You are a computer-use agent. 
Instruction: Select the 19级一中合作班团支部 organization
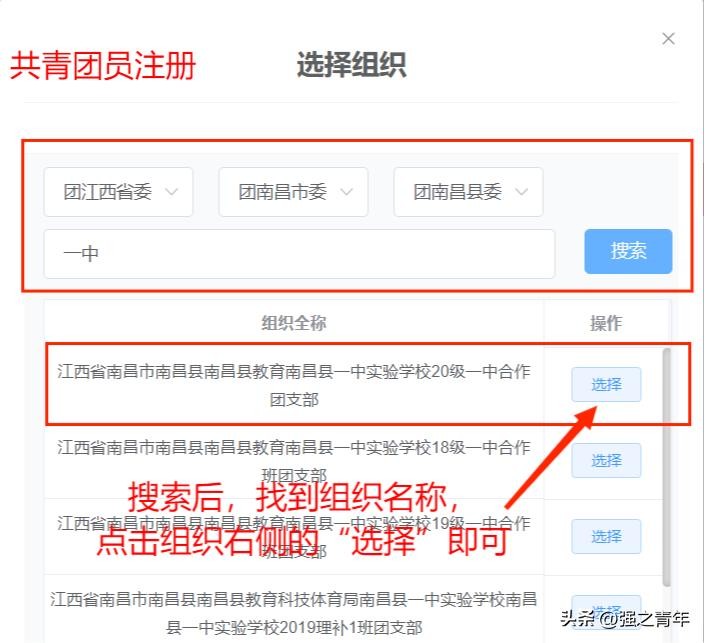606,536
